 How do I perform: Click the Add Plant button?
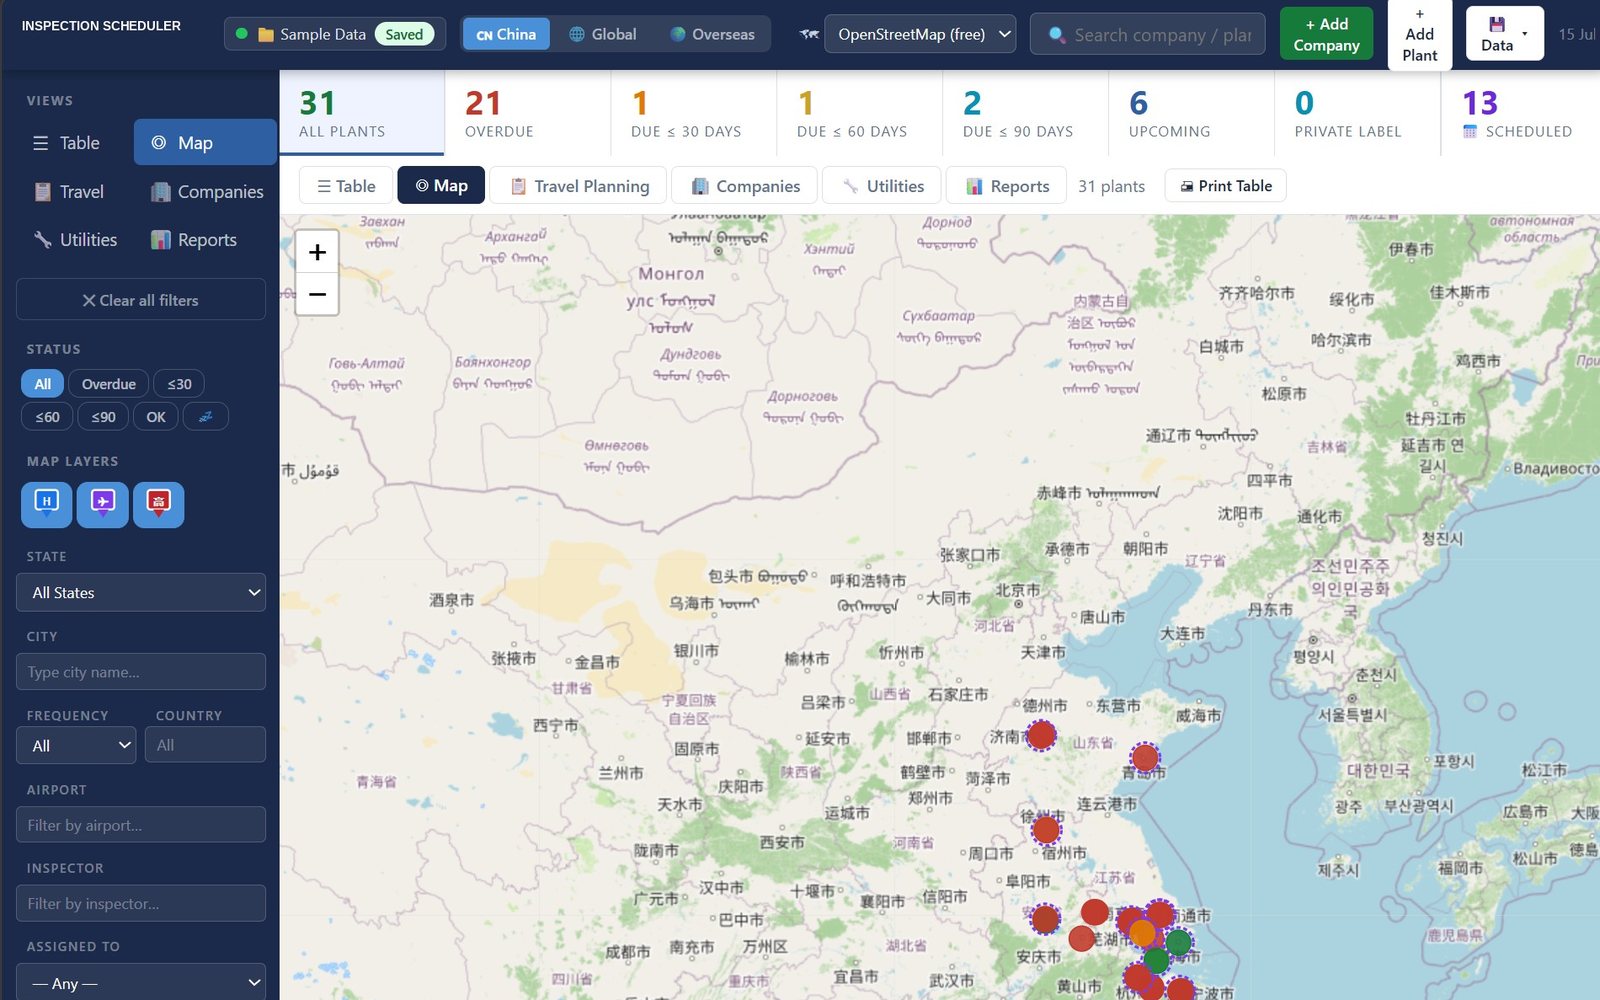click(x=1419, y=35)
